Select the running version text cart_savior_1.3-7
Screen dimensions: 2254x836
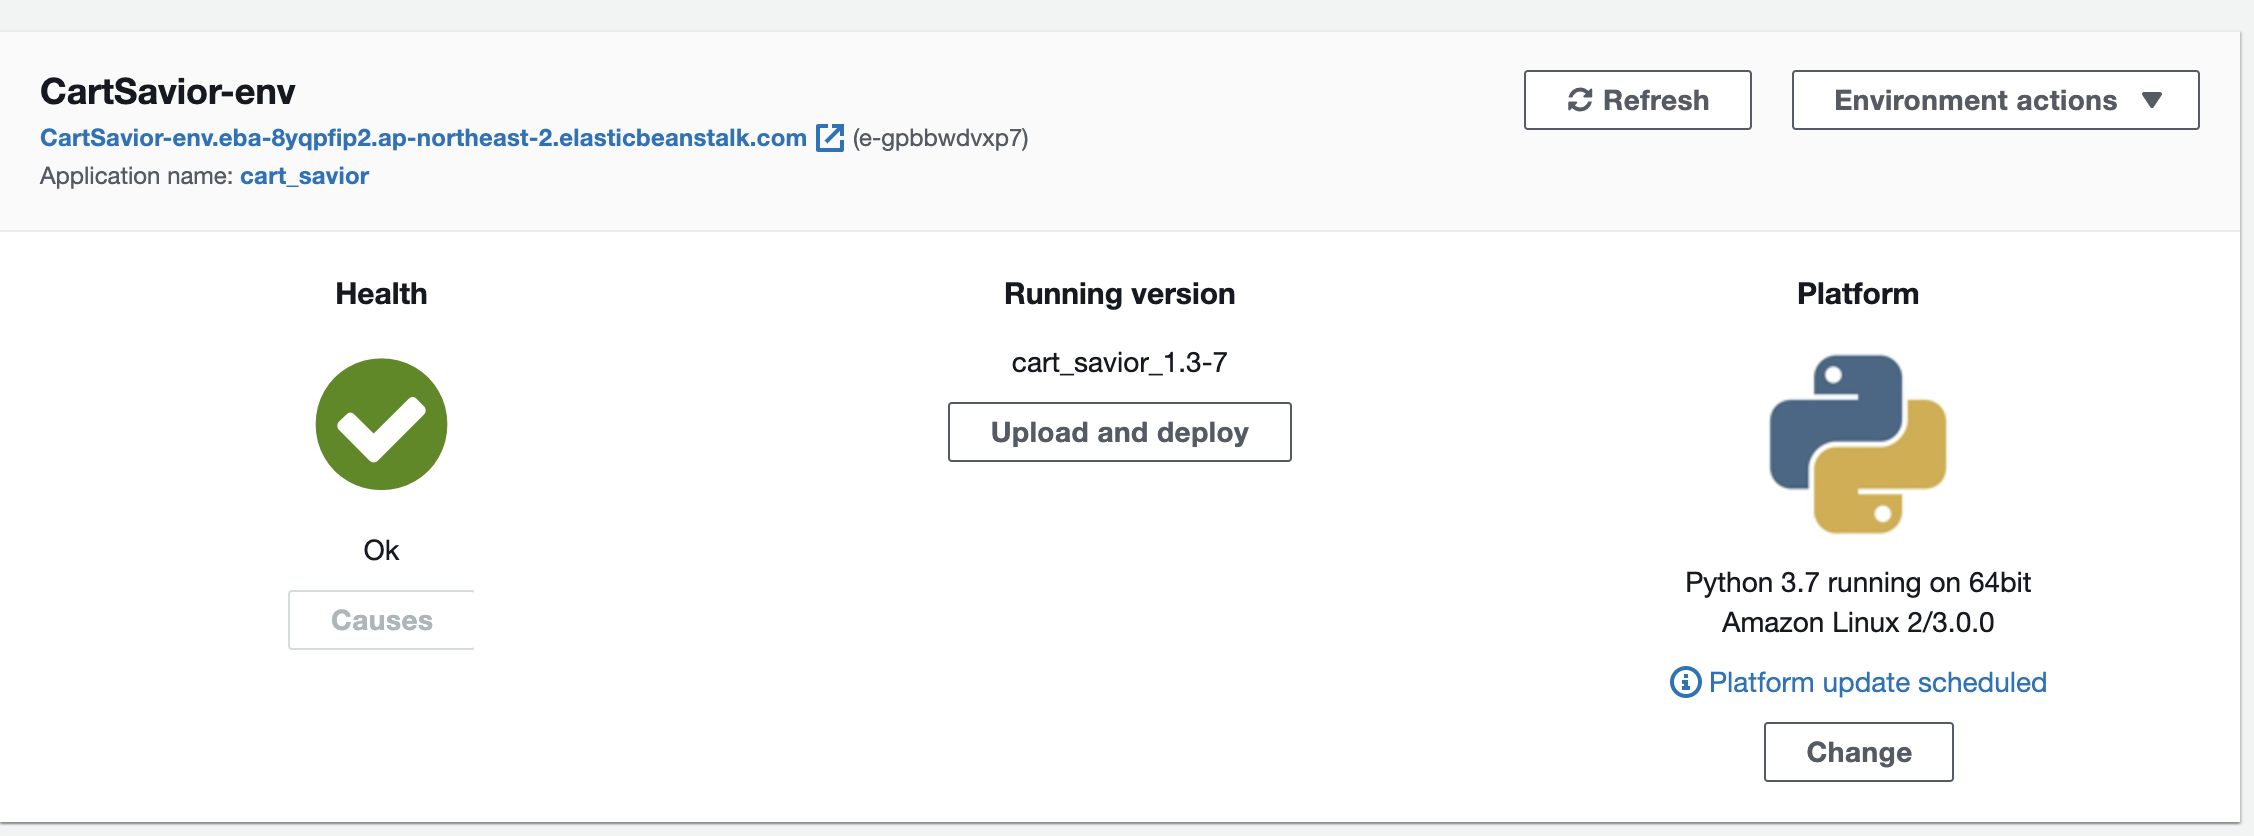coord(1119,362)
